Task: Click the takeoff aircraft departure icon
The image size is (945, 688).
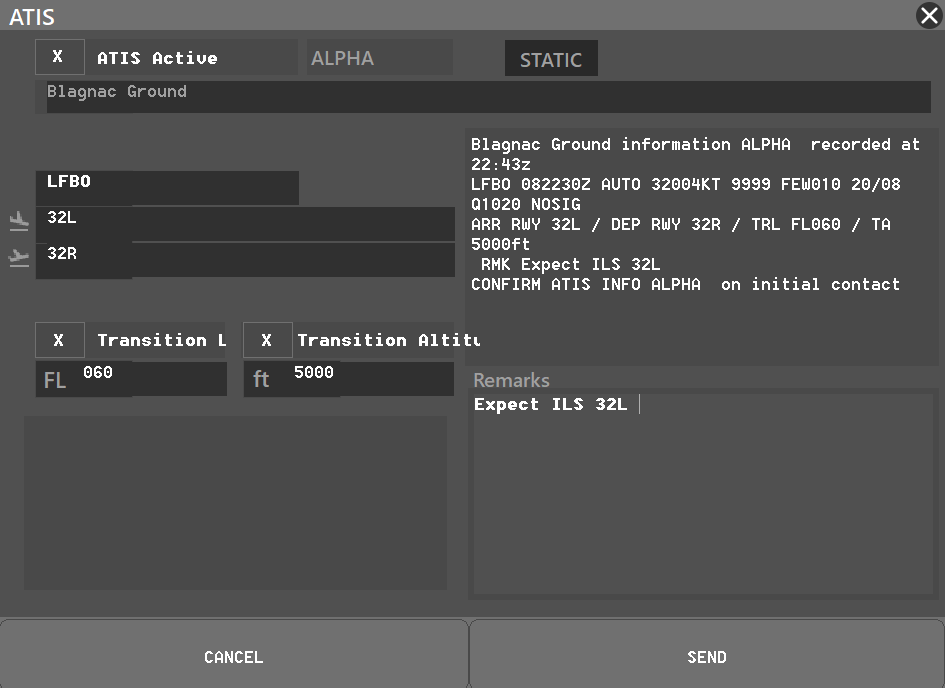Action: point(19,258)
